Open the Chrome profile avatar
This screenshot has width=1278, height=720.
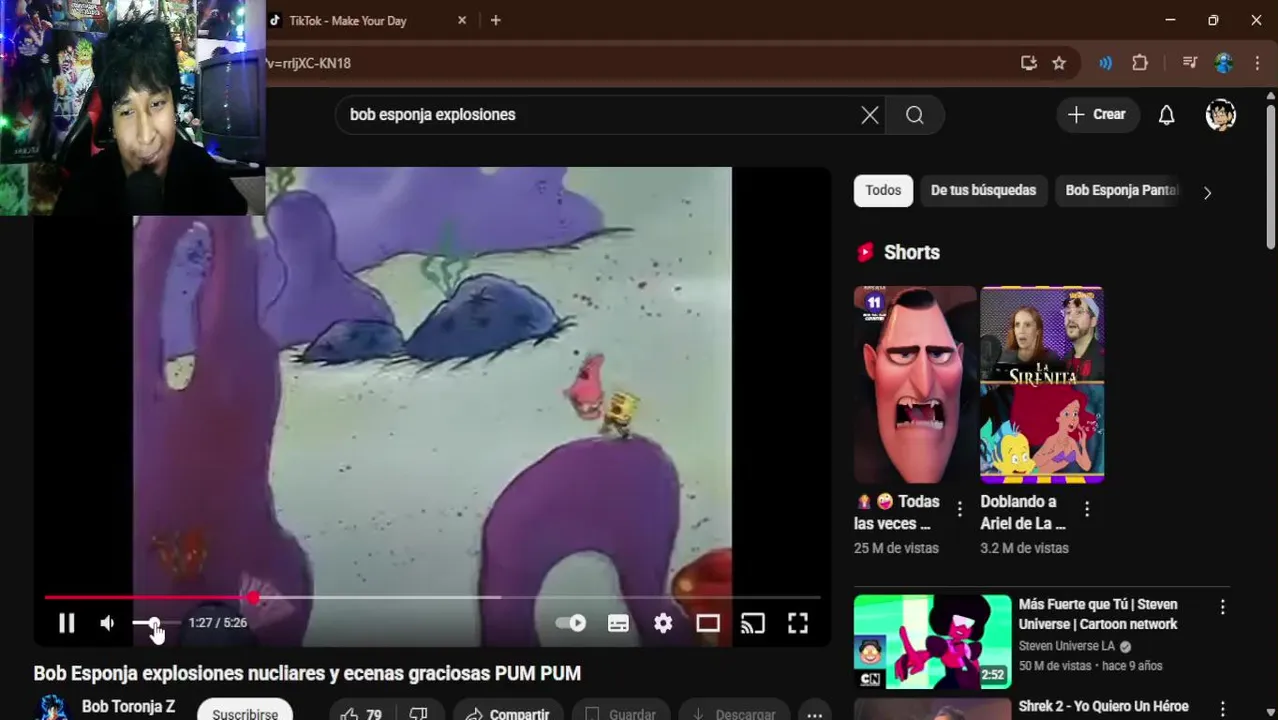pos(1224,63)
